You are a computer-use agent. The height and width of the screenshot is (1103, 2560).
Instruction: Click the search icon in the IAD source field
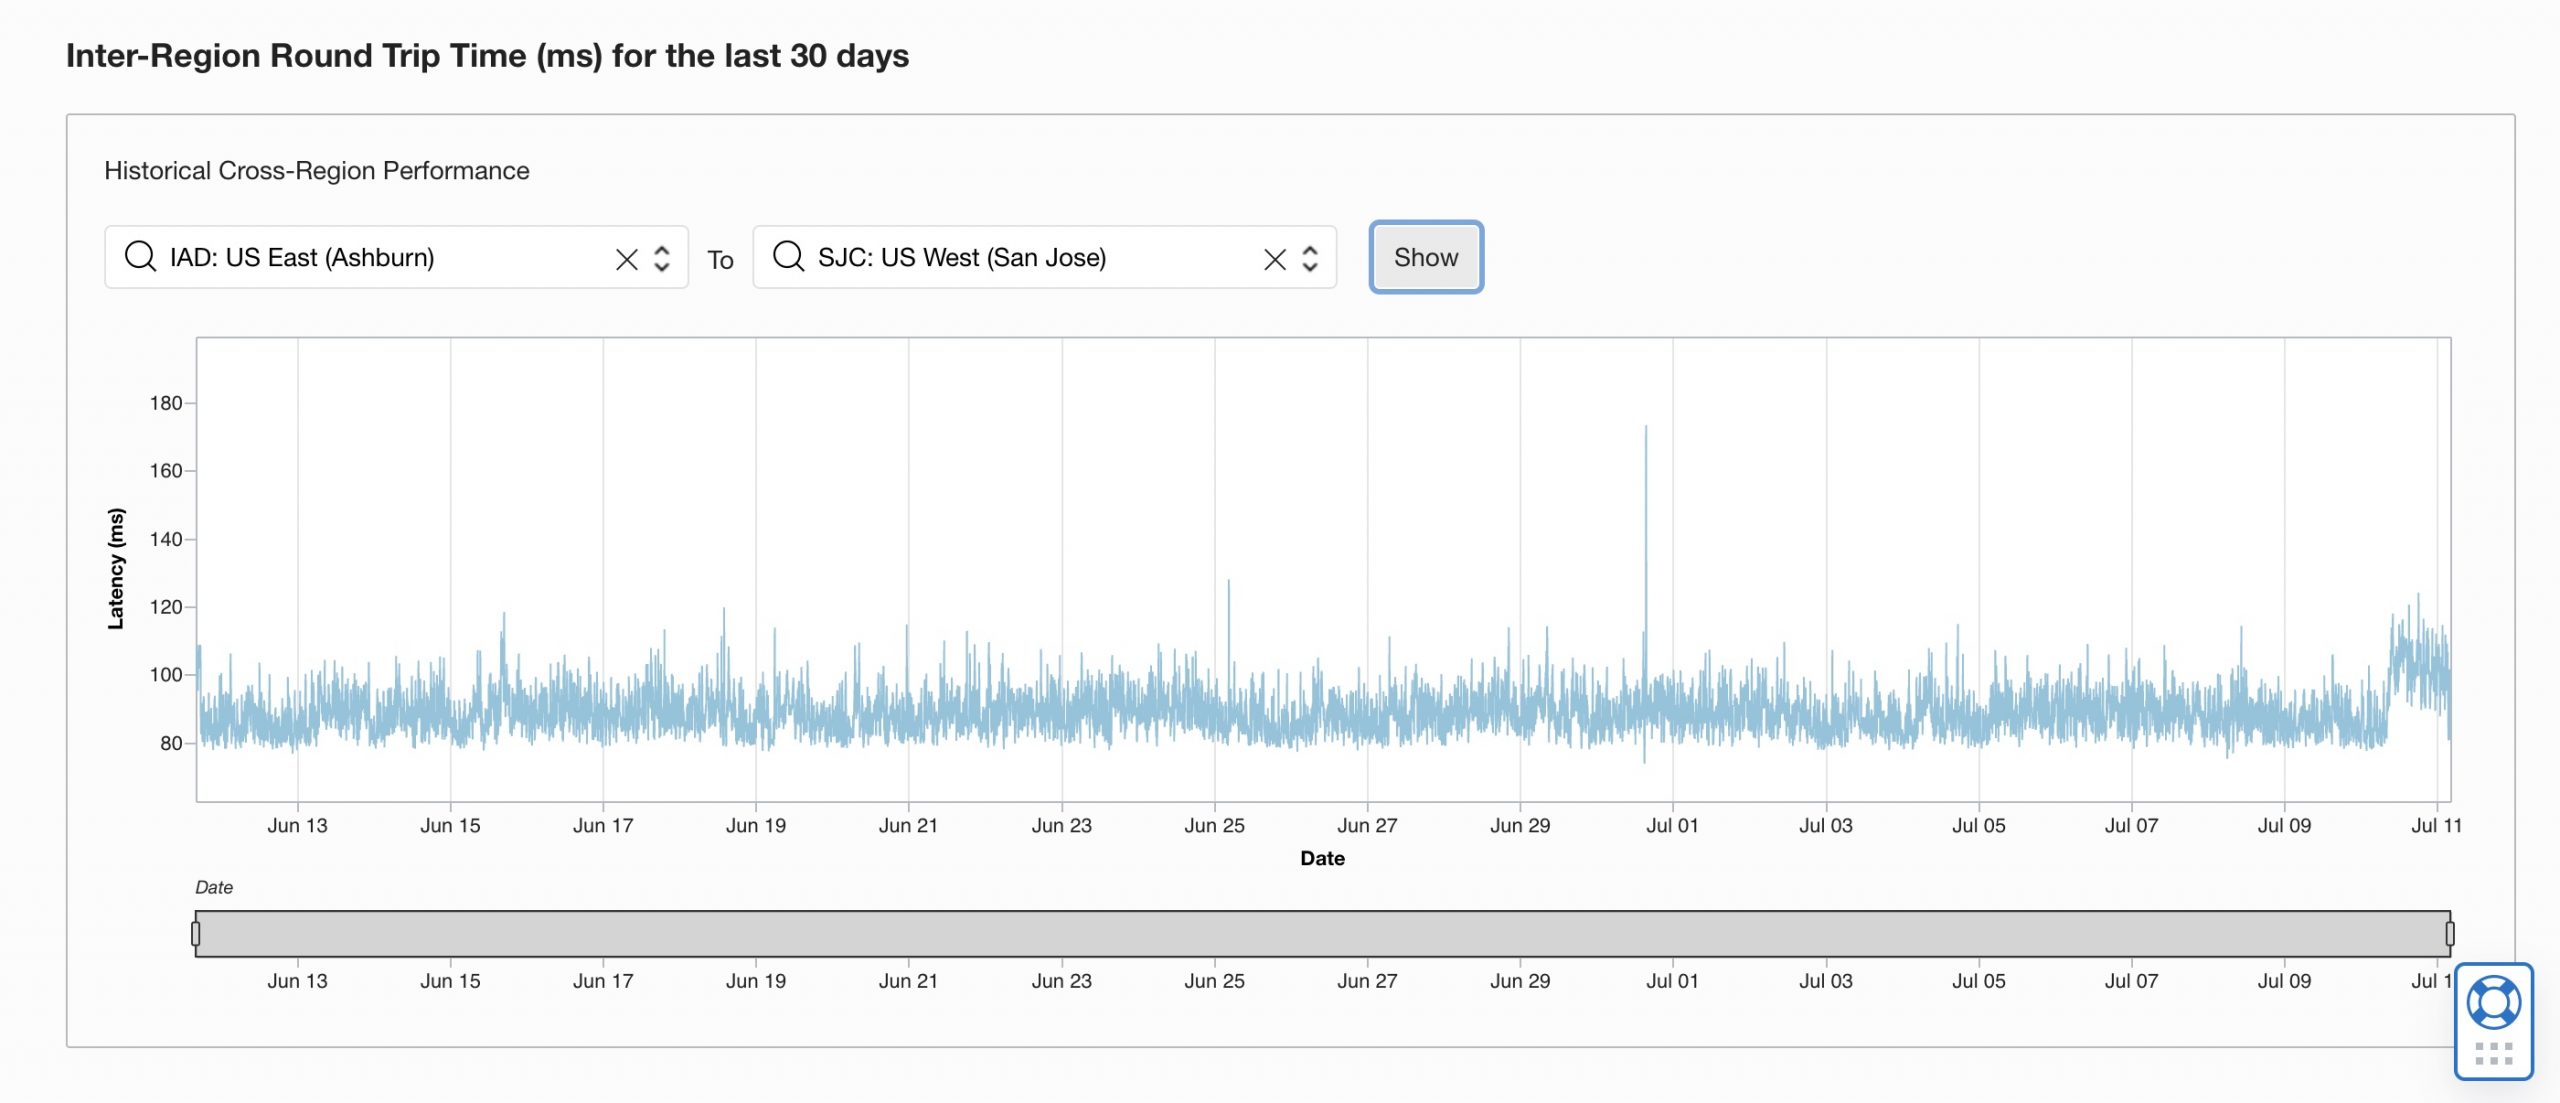(140, 257)
